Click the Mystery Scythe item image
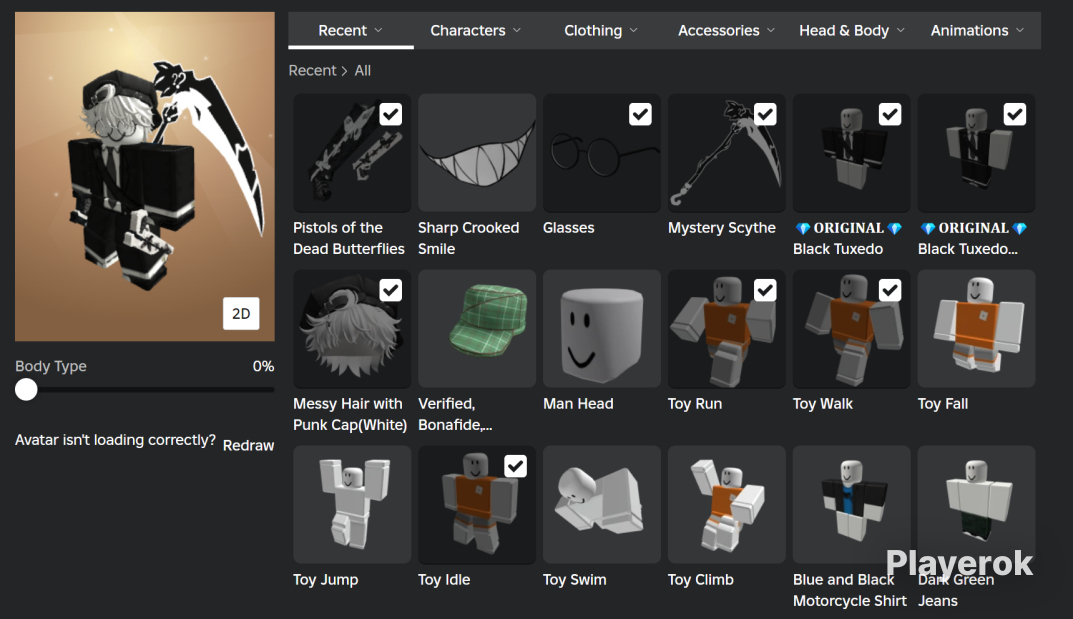The width and height of the screenshot is (1073, 619). (x=727, y=153)
